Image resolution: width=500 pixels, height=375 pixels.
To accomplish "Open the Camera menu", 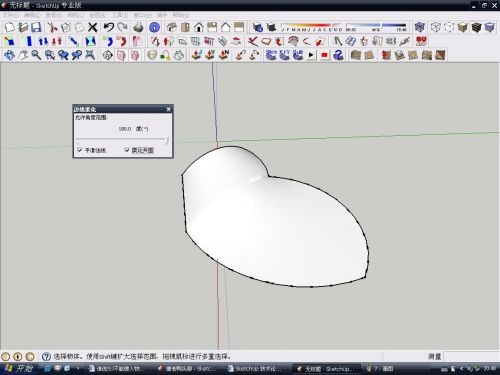I will pyautogui.click(x=76, y=15).
